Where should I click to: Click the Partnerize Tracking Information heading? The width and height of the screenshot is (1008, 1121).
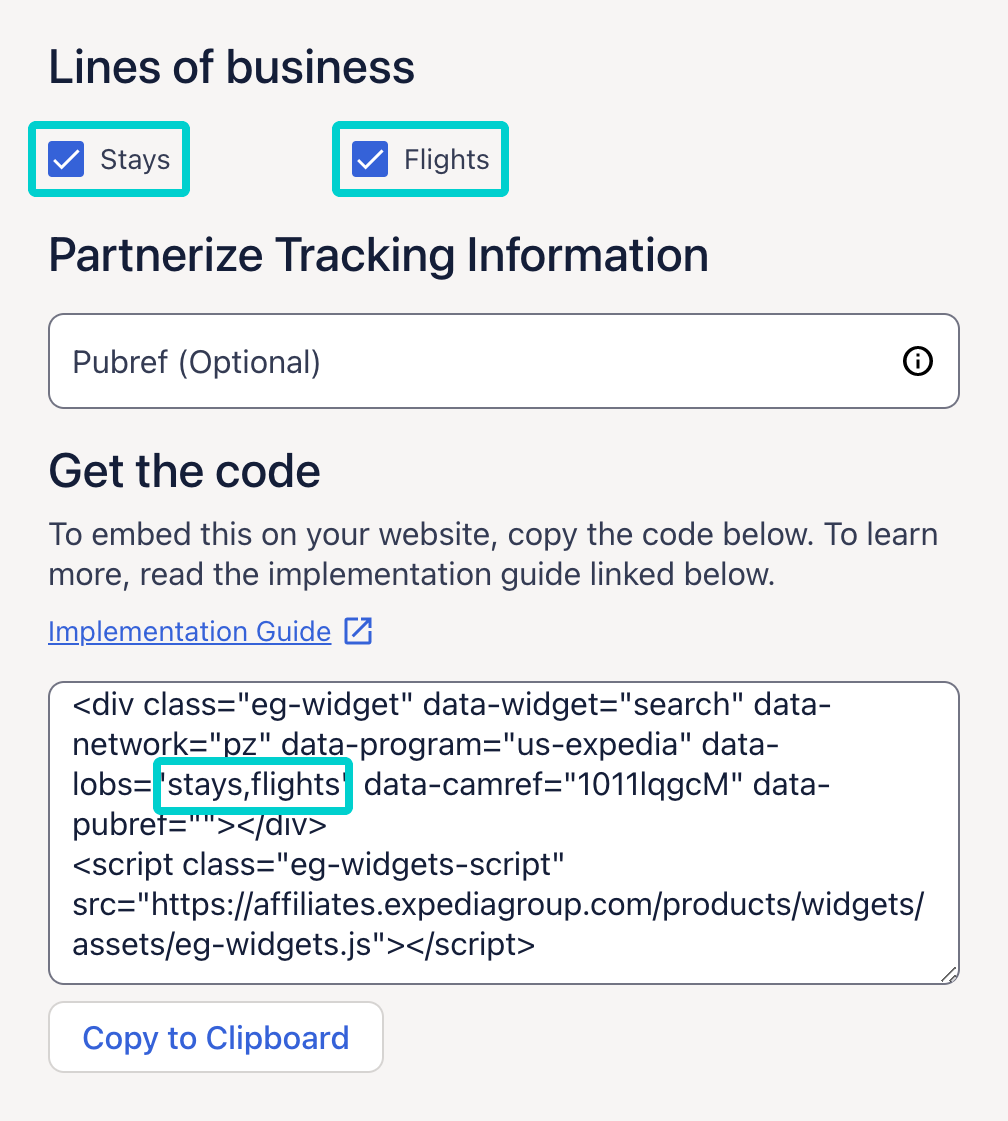coord(378,256)
